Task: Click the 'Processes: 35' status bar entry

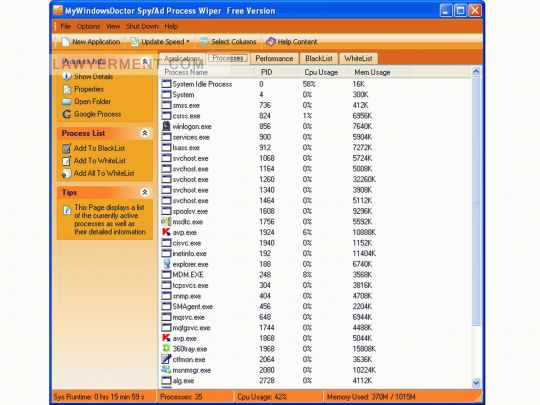Action: pos(181,397)
